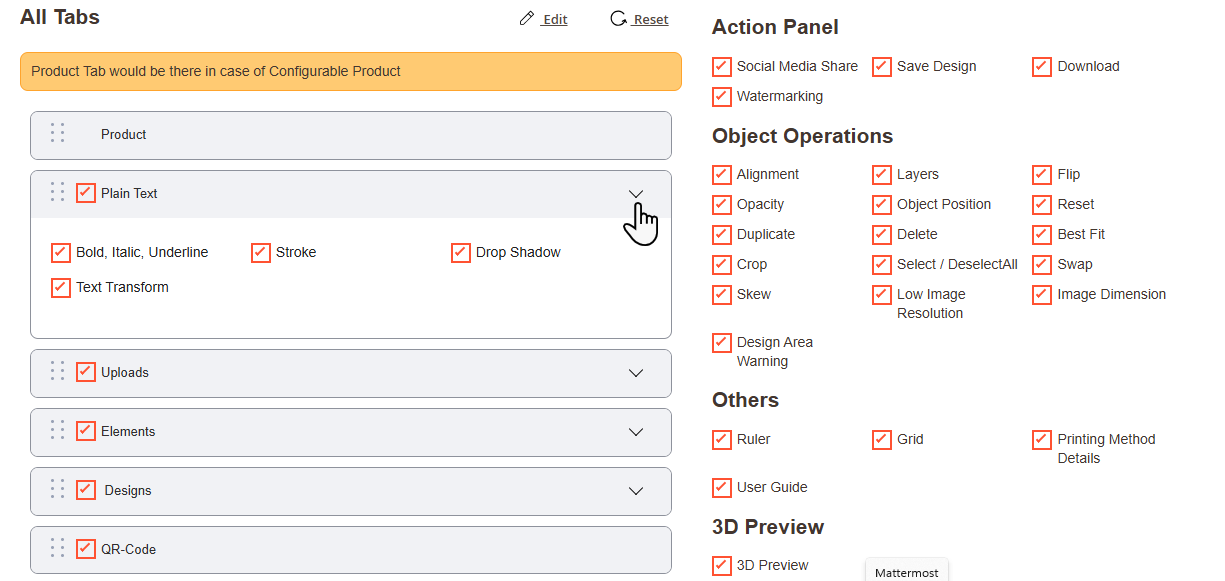
Task: Collapse the Plain Text section chevron
Action: pyautogui.click(x=636, y=193)
